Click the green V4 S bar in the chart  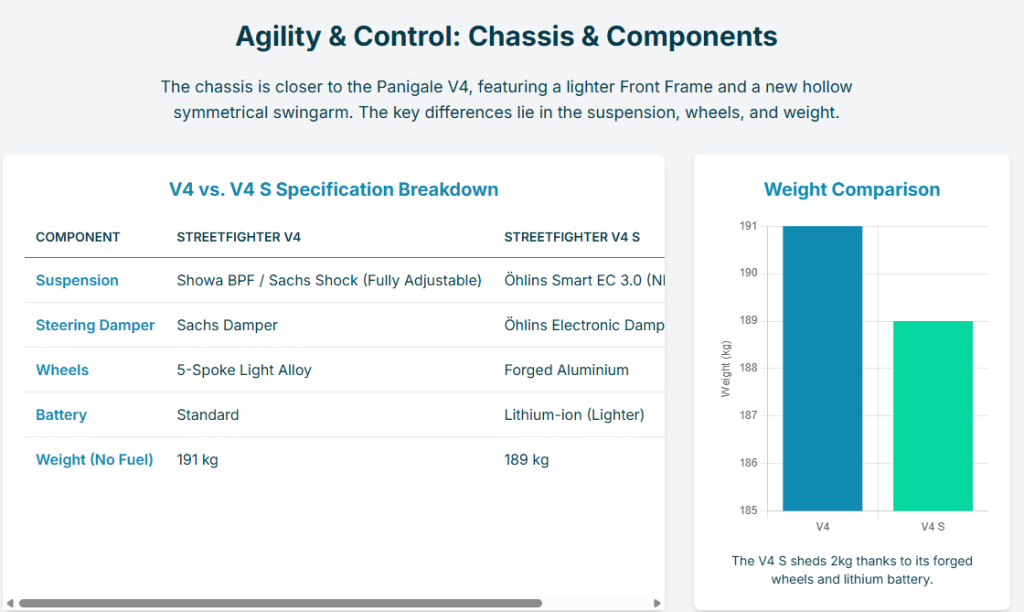tap(932, 415)
